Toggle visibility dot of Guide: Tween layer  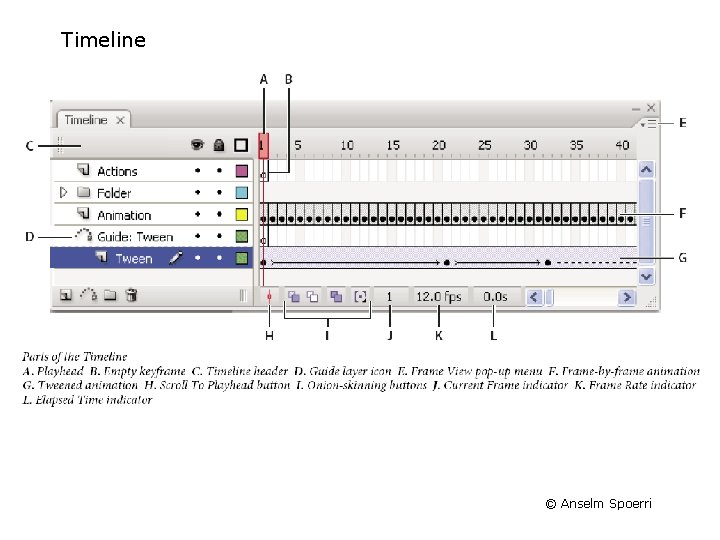[197, 236]
